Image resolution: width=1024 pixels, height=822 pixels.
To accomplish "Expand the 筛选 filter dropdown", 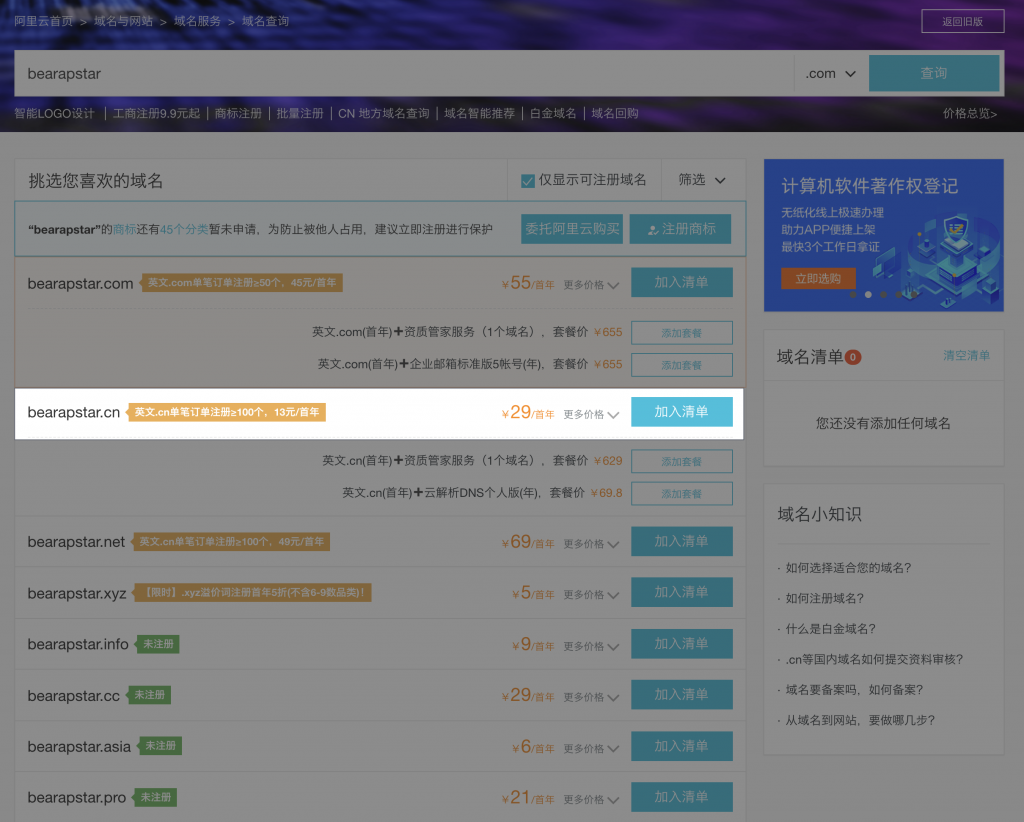I will click(x=702, y=180).
